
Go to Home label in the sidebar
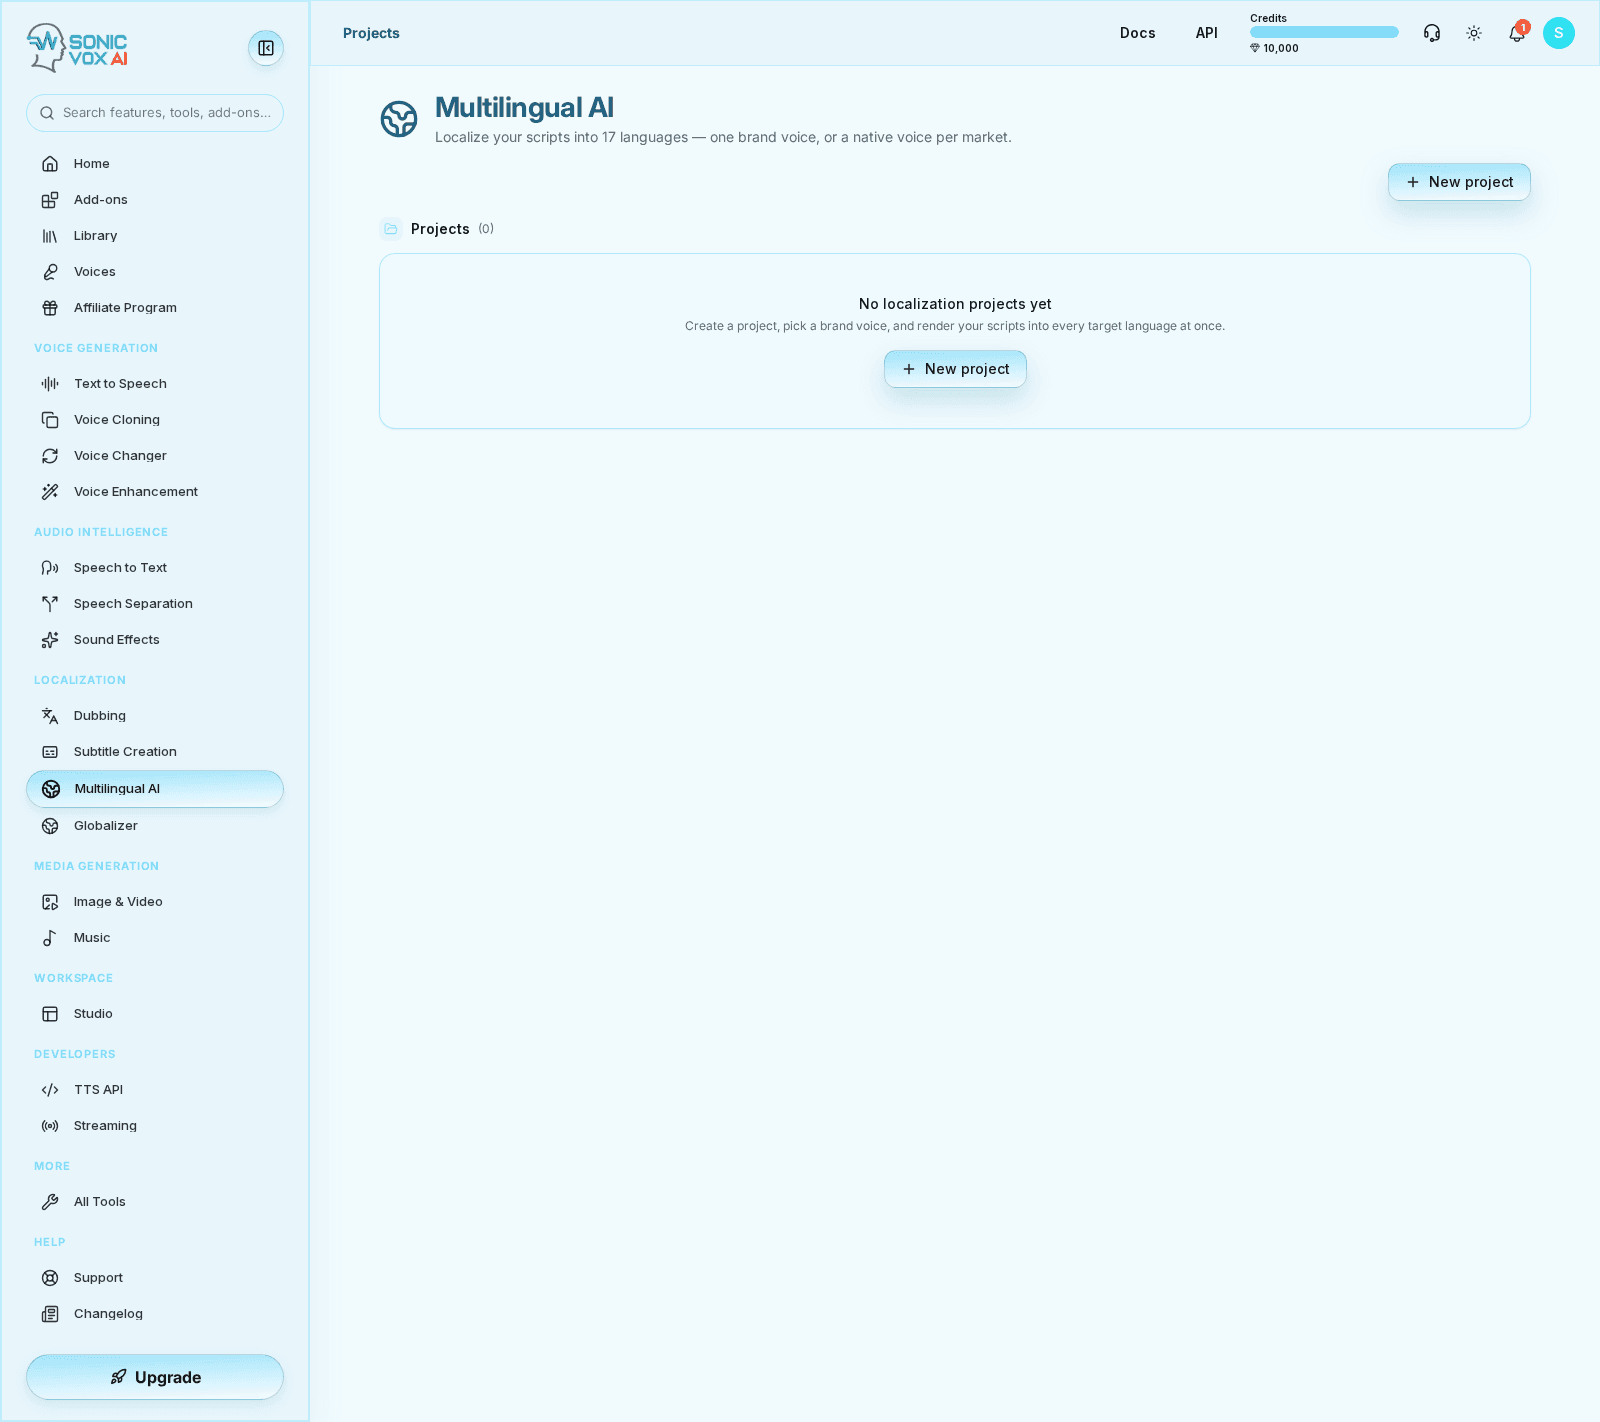(x=92, y=164)
